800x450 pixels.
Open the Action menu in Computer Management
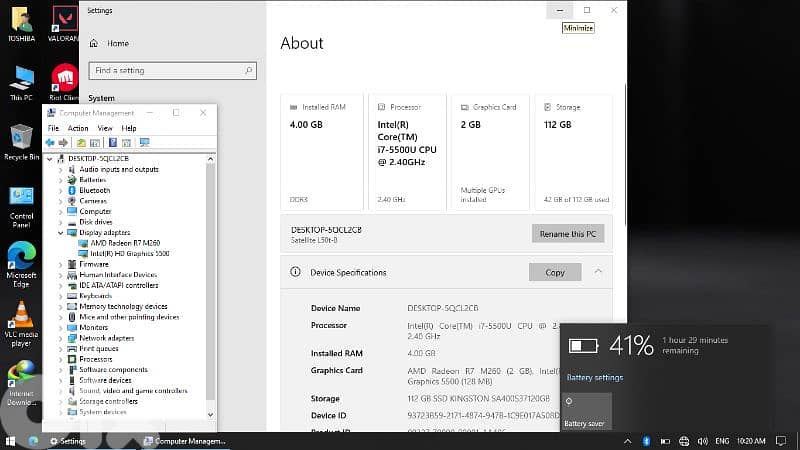point(78,128)
